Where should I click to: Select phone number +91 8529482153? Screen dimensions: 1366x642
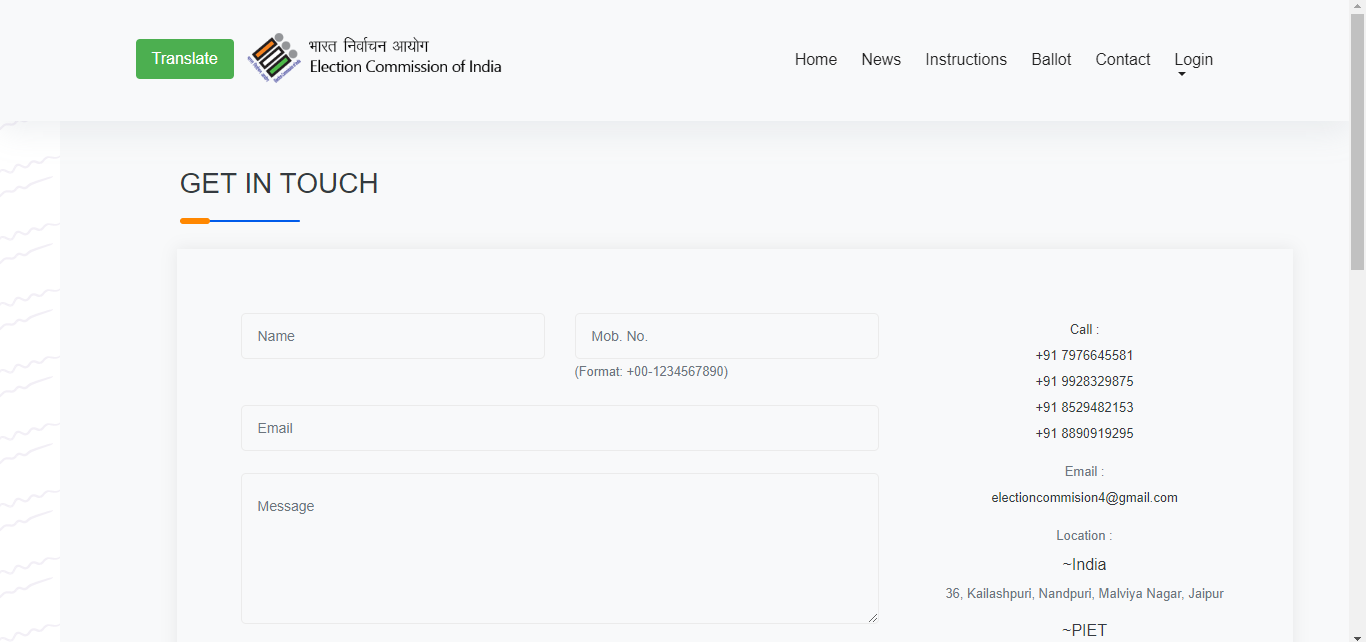1084,408
